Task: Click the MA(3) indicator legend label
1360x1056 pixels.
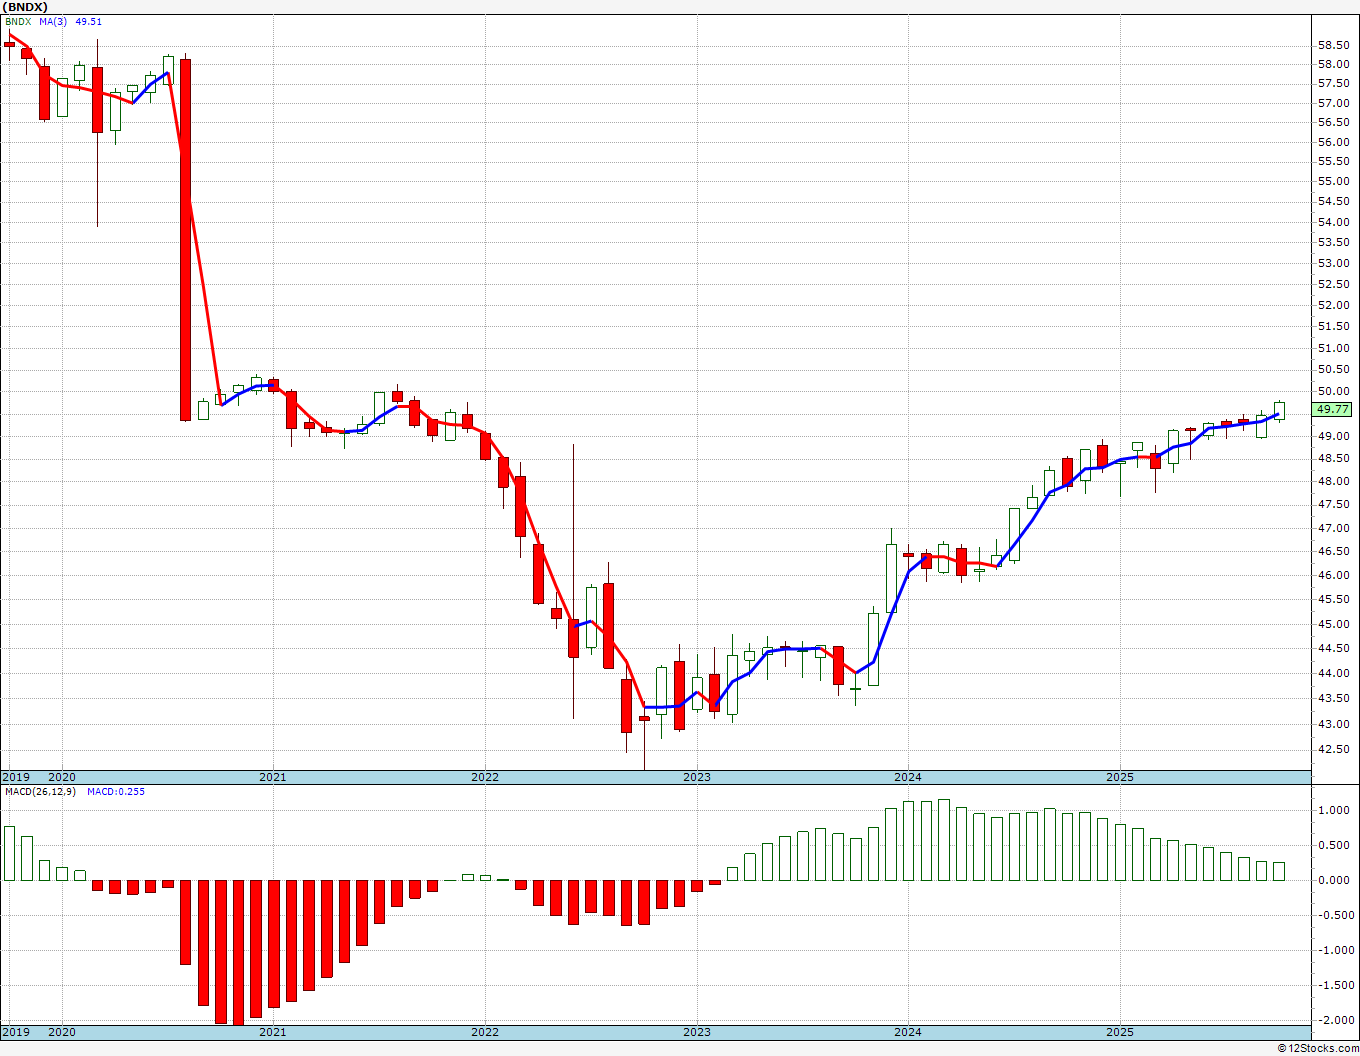Action: click(x=54, y=21)
